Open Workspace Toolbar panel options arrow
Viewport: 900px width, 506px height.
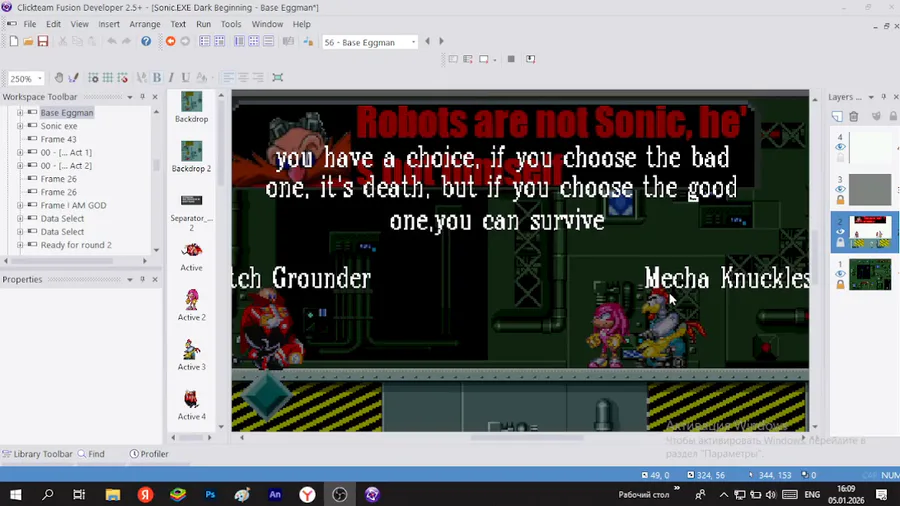coord(130,97)
